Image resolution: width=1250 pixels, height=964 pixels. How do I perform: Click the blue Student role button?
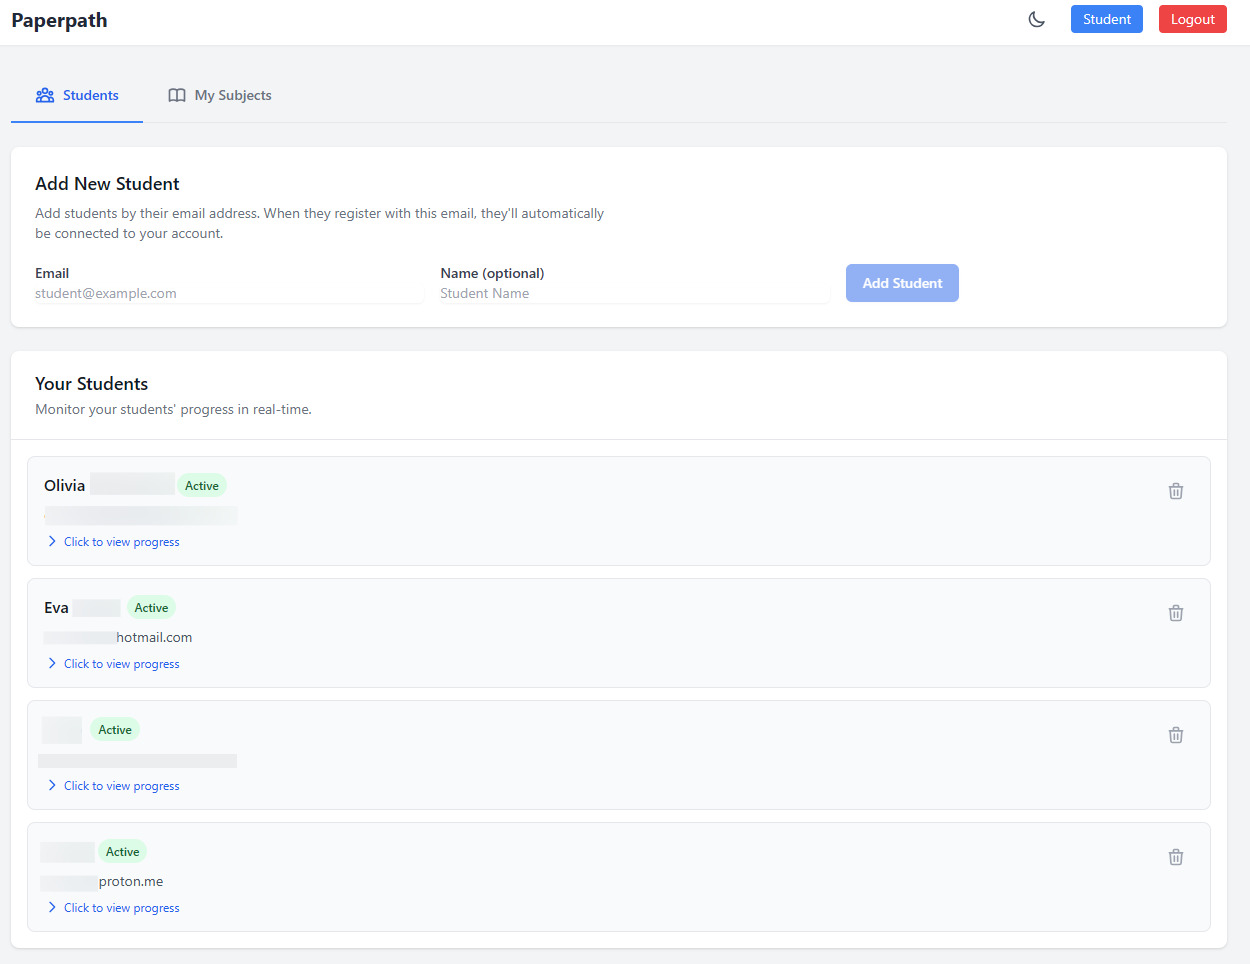(1106, 19)
